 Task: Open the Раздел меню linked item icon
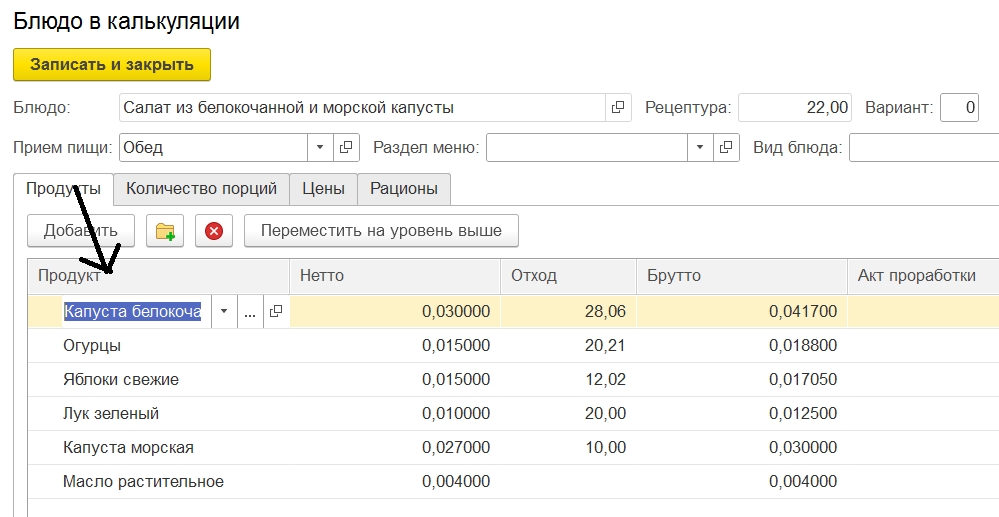pos(726,148)
